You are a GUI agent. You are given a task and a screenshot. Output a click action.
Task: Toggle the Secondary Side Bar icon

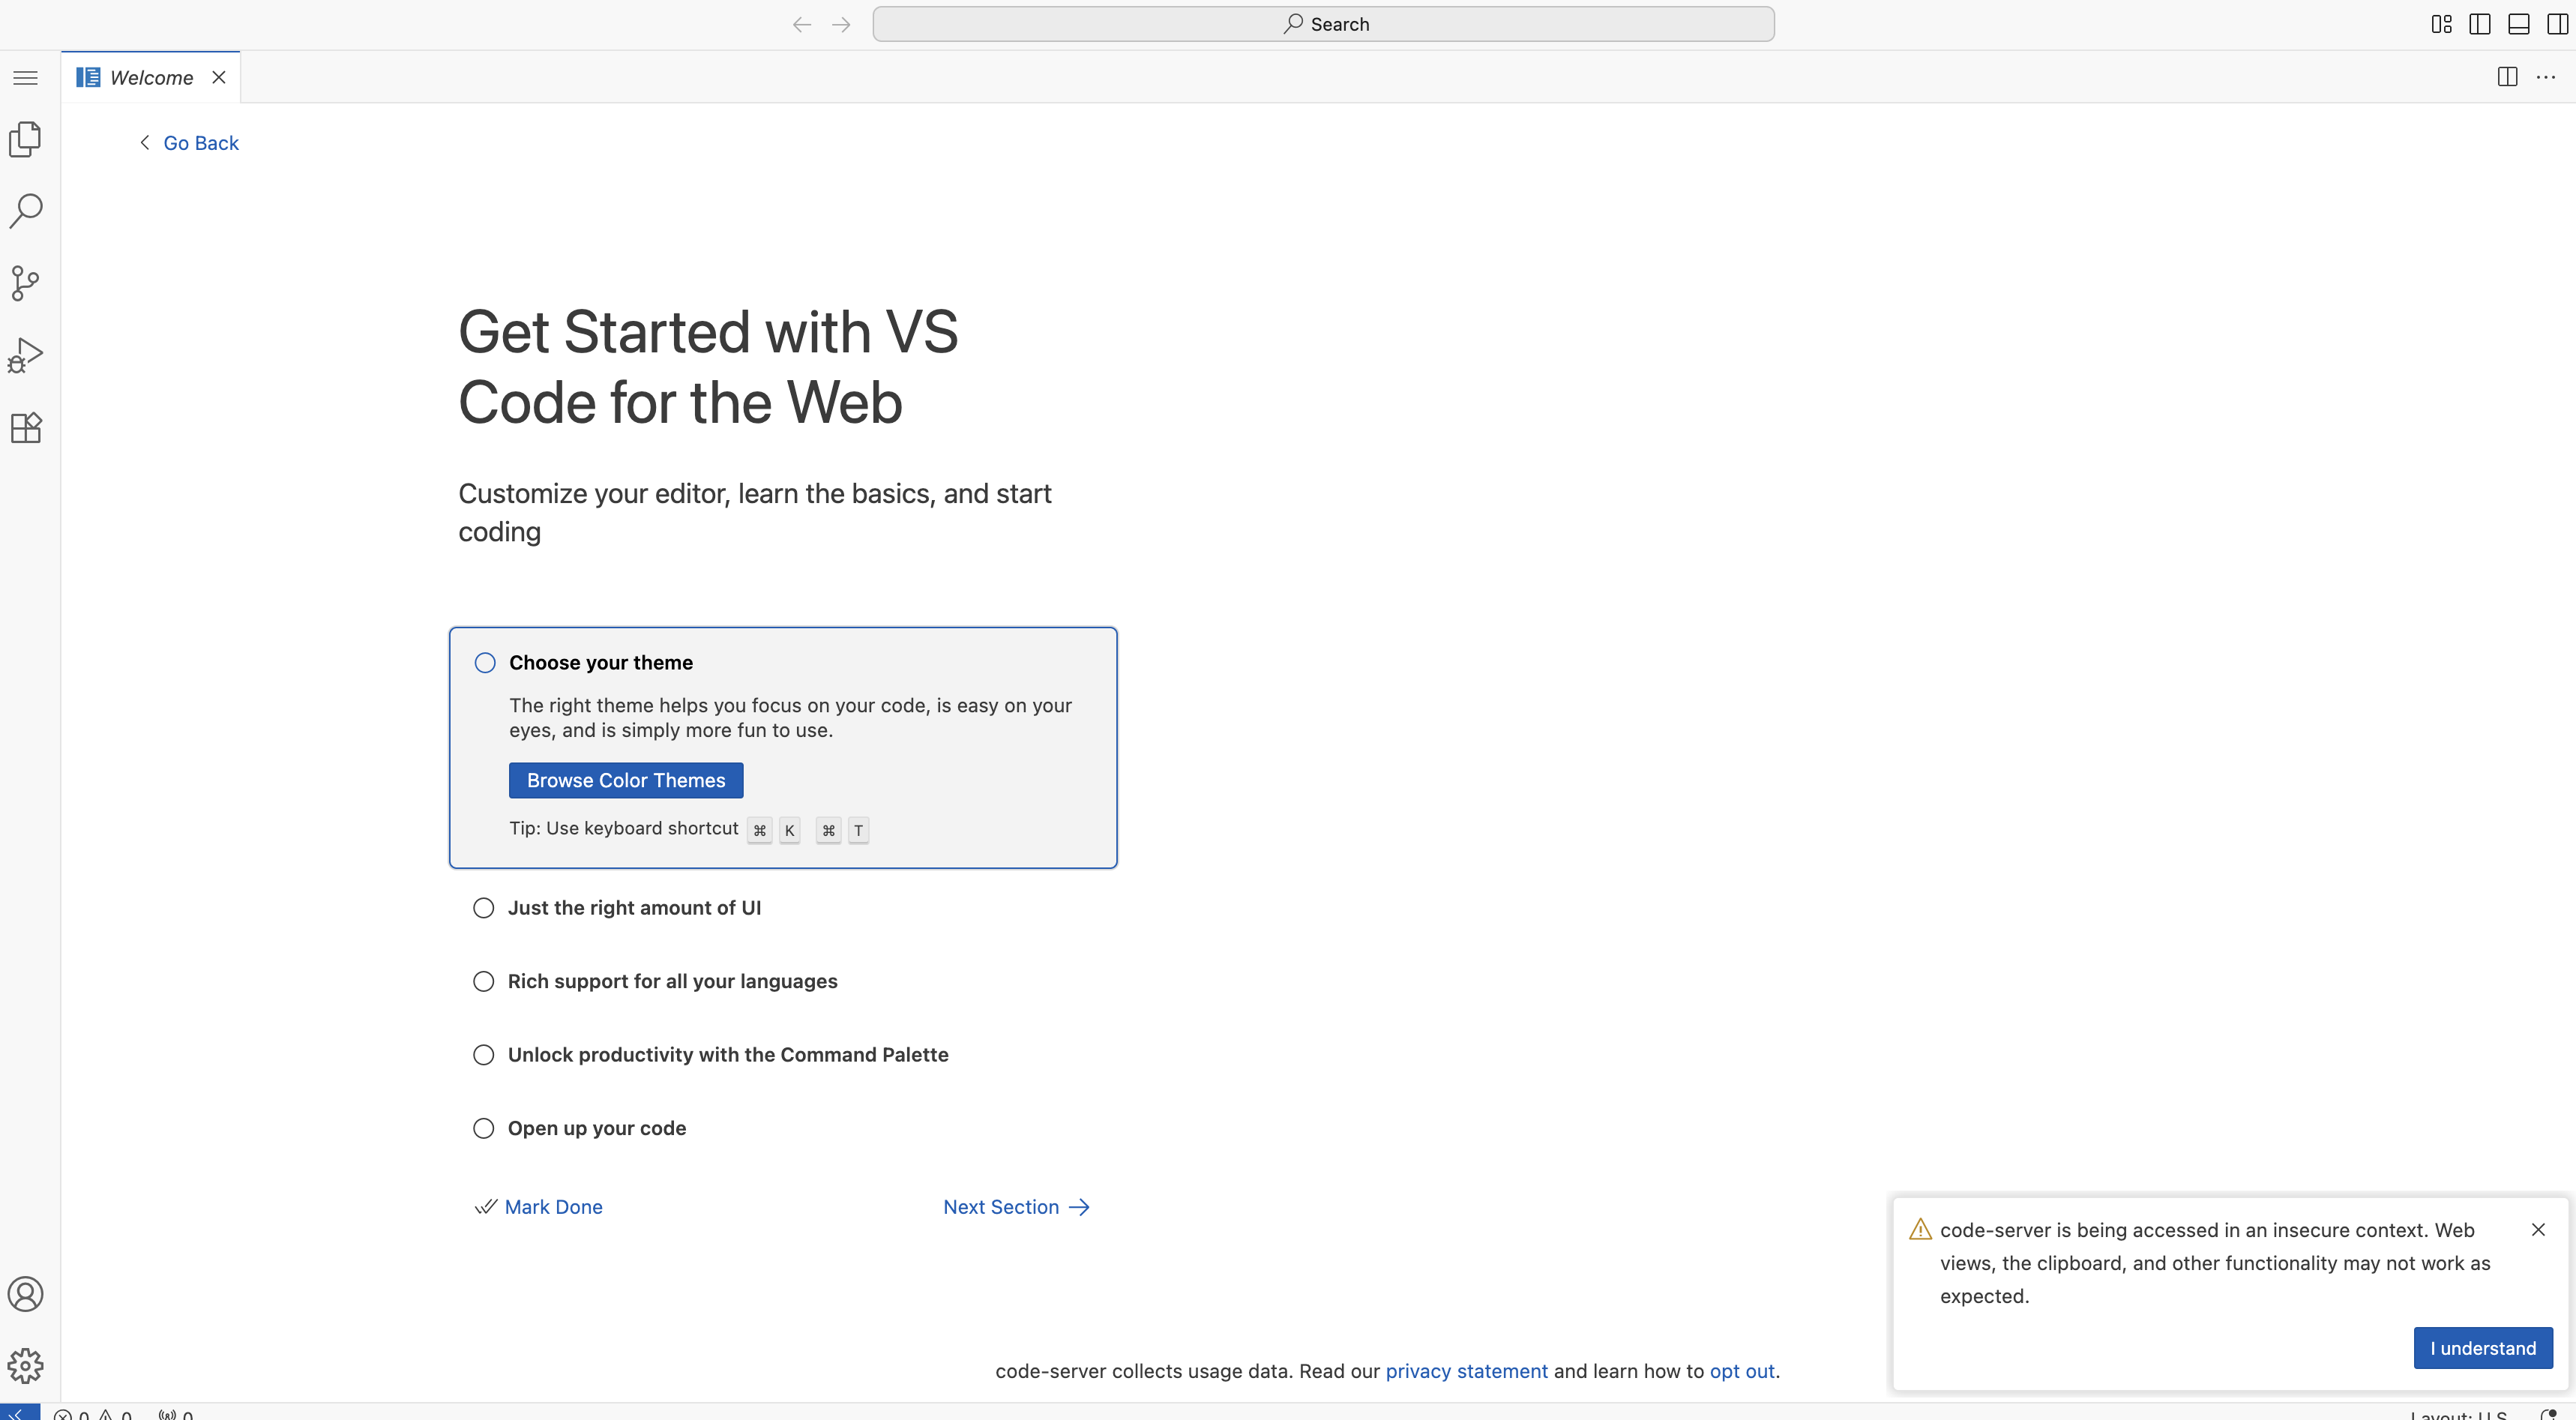coord(2558,24)
